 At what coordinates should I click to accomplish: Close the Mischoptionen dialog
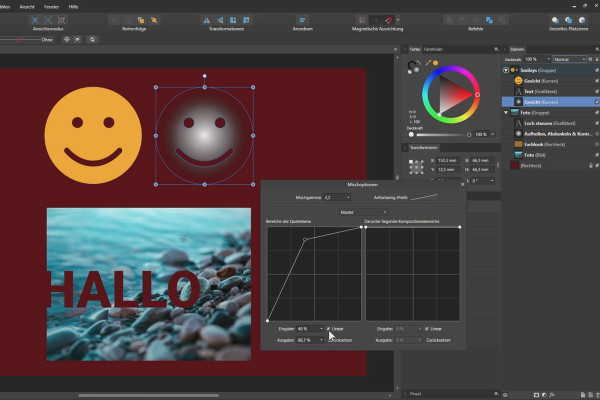(462, 184)
